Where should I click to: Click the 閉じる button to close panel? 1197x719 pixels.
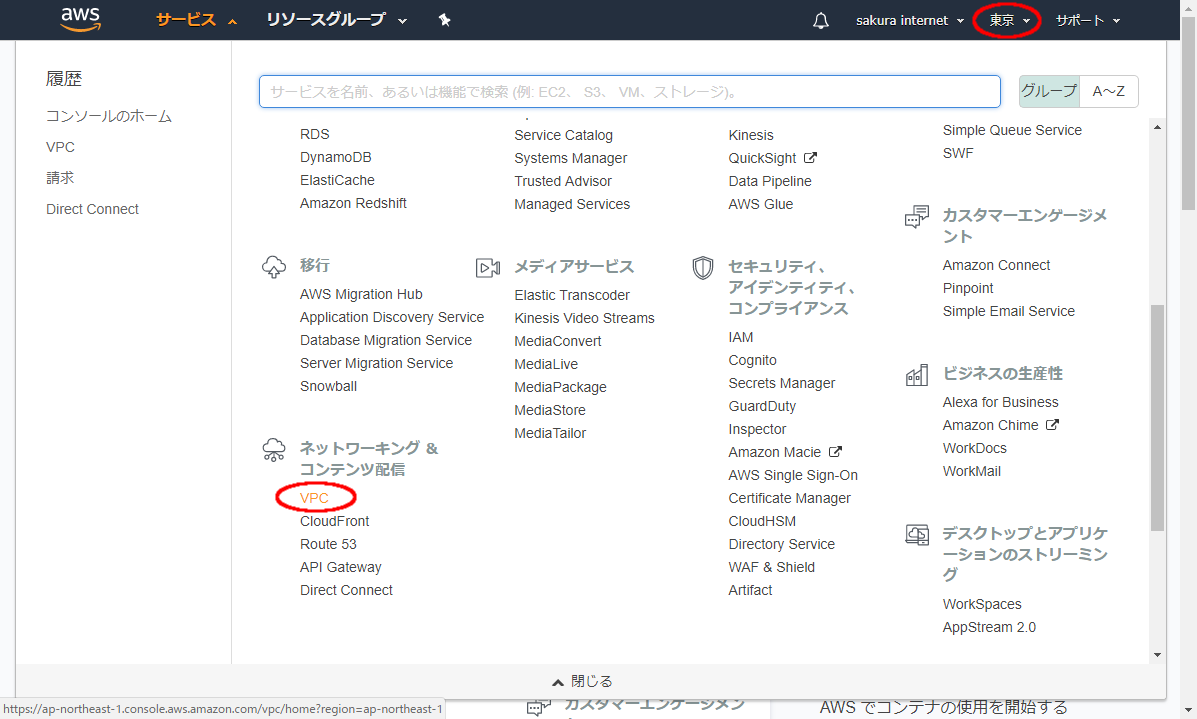point(582,681)
